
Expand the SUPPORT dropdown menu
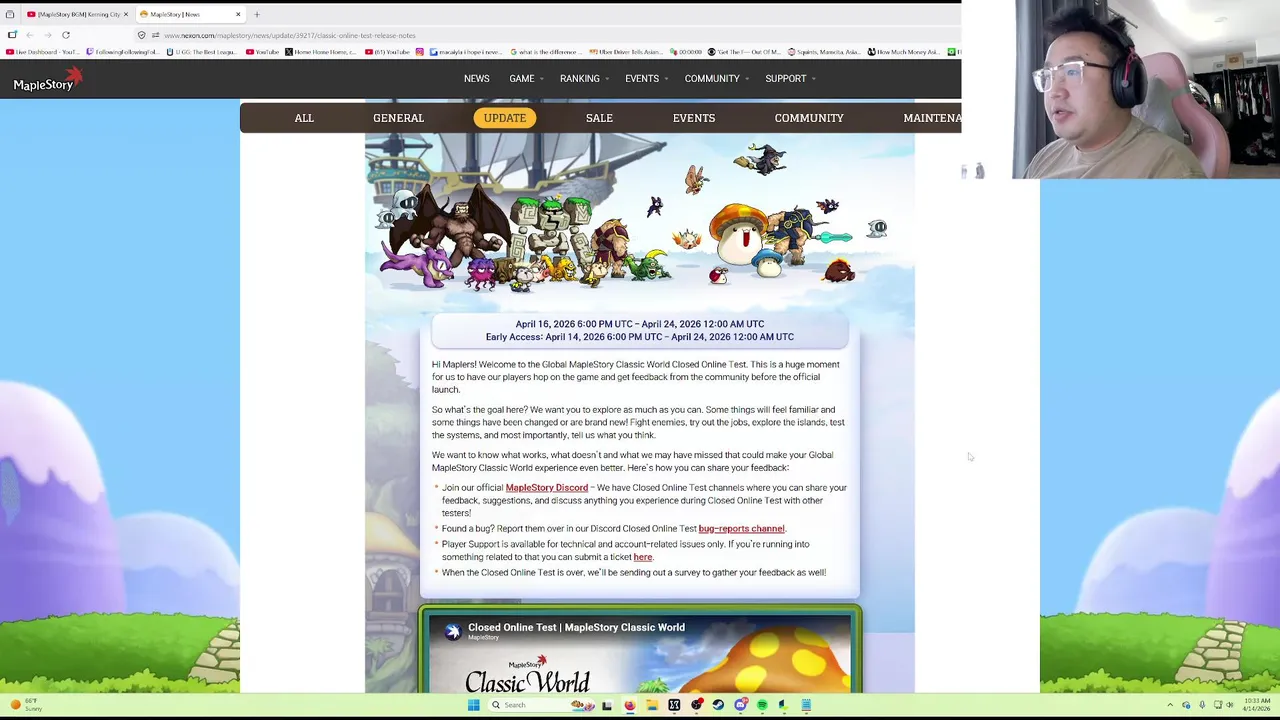coord(790,79)
